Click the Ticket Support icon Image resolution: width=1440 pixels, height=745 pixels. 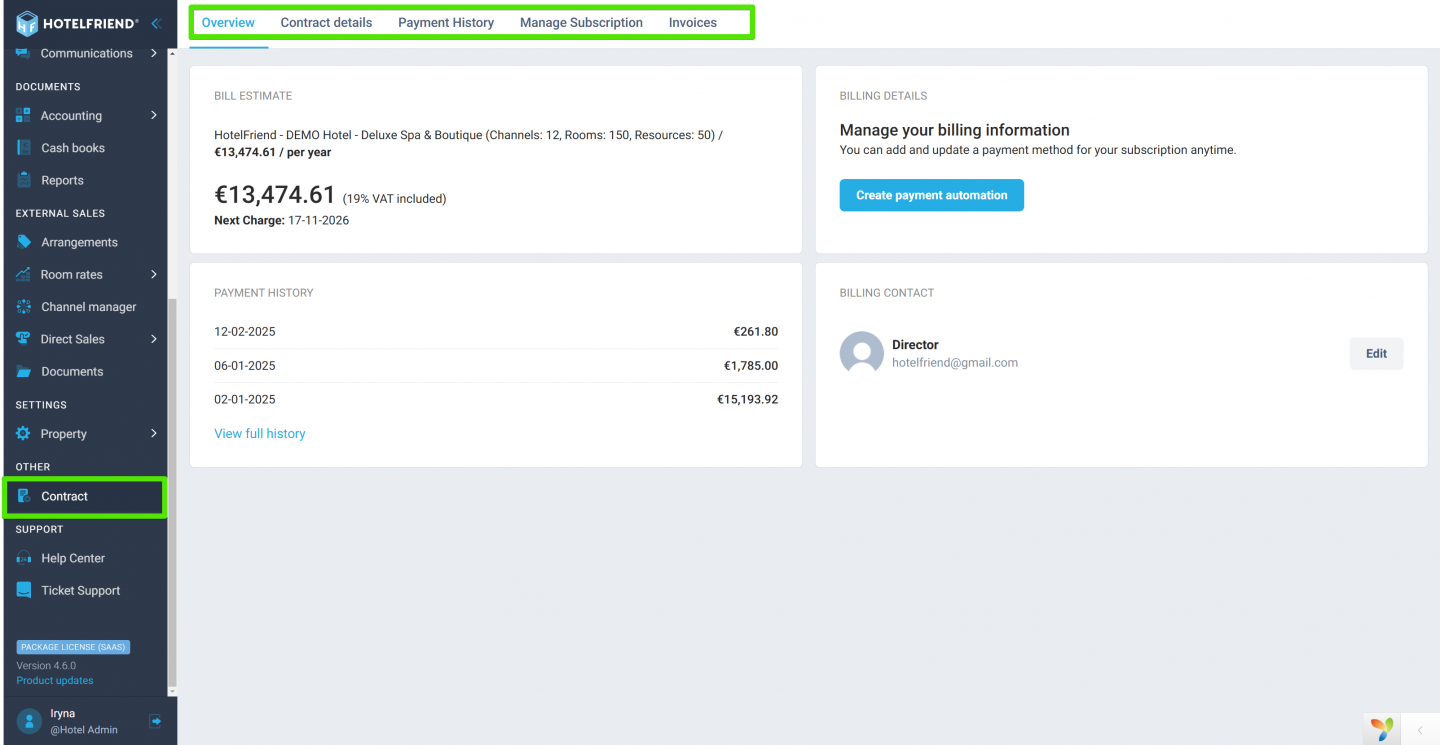23,590
